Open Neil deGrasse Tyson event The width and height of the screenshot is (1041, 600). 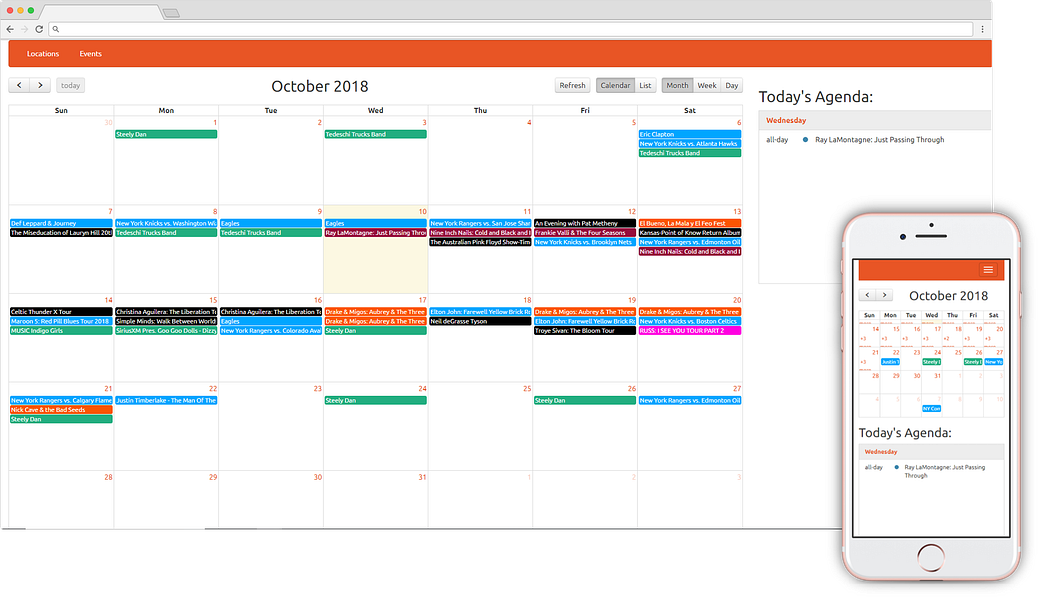(480, 321)
